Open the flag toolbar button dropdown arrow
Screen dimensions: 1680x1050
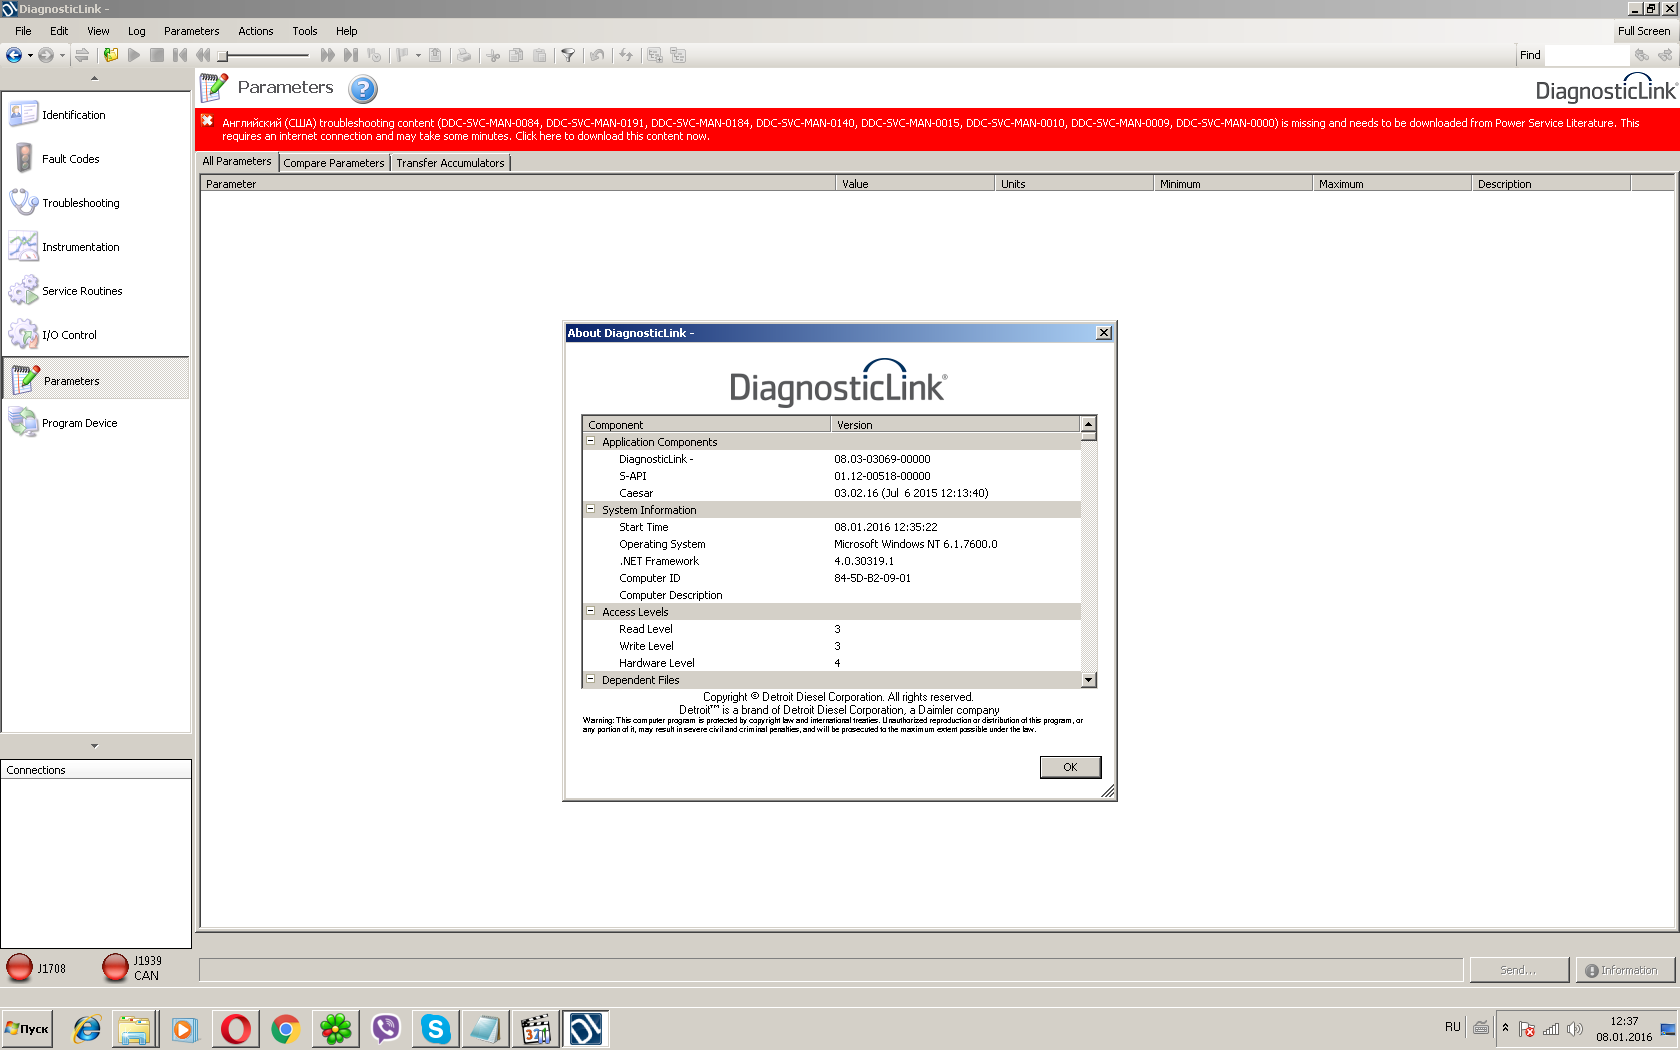click(418, 56)
